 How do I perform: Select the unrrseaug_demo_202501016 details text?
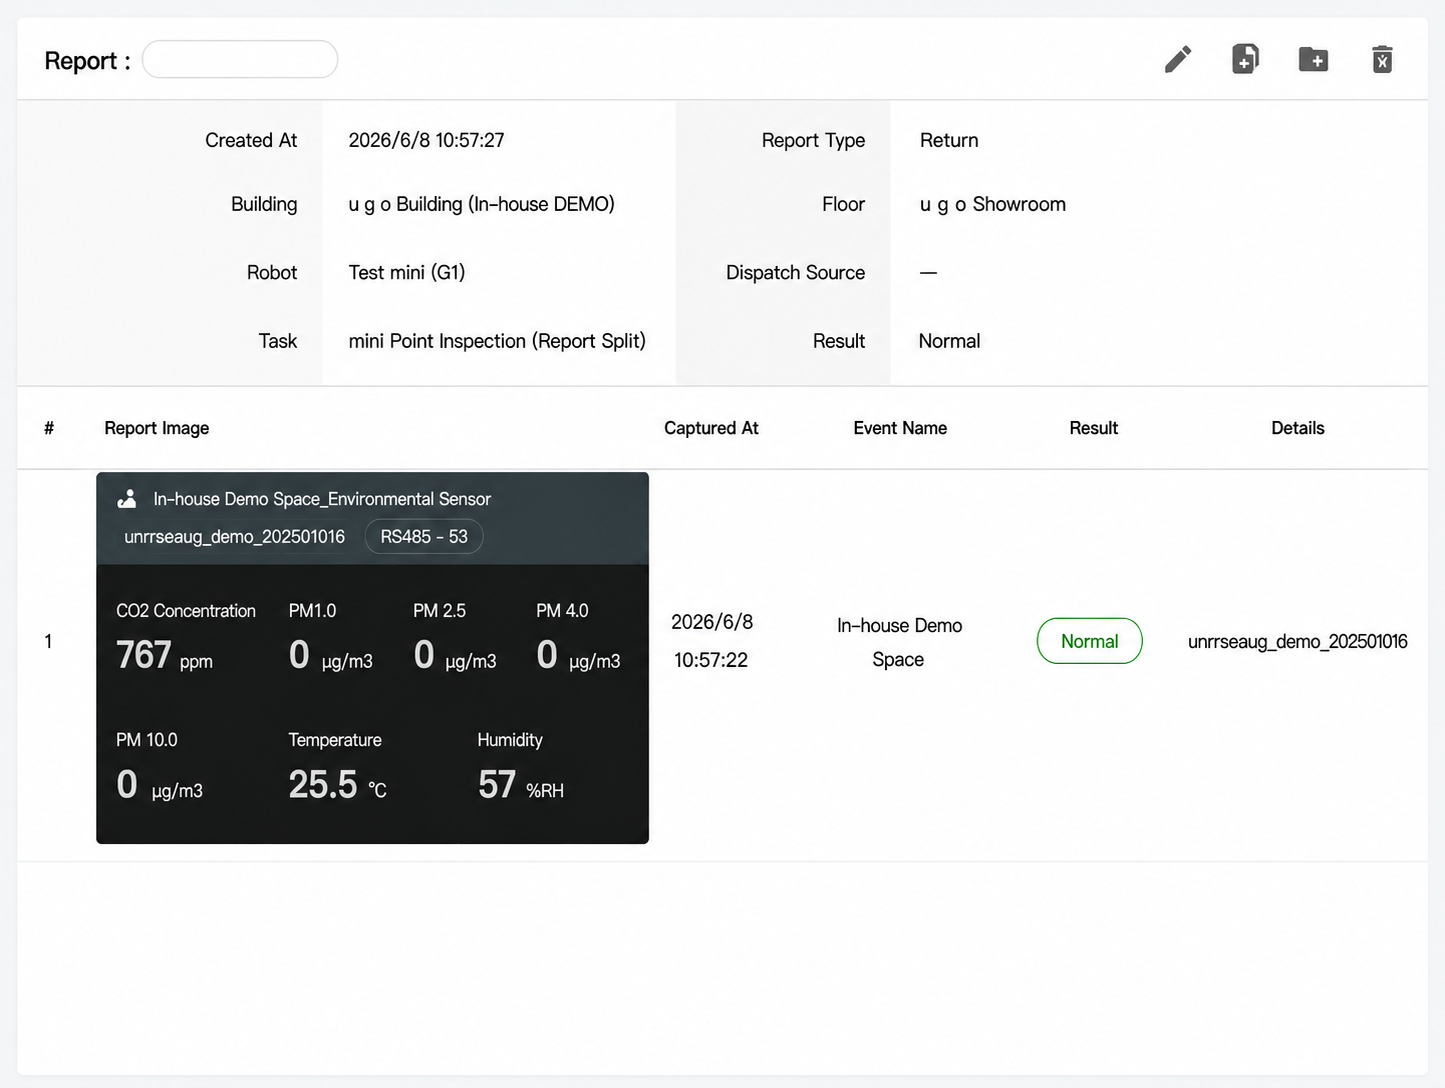click(x=1297, y=642)
